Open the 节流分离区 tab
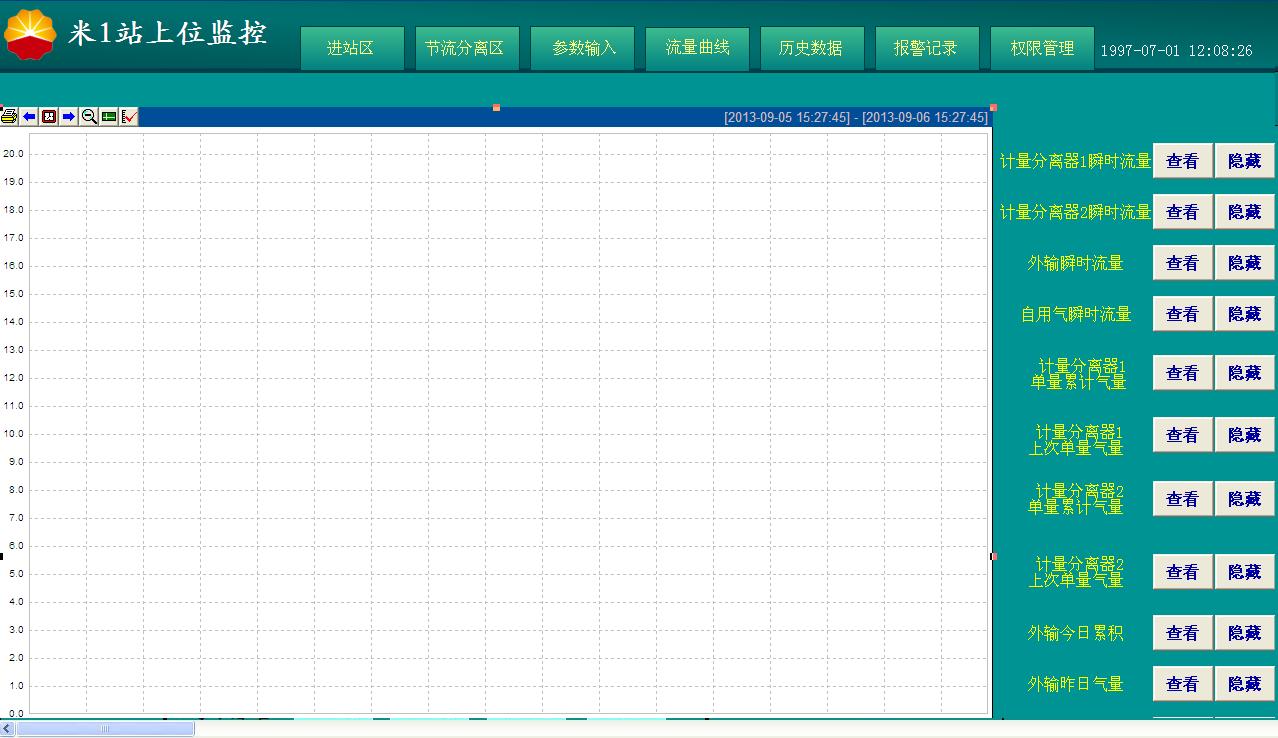The image size is (1278, 738). 467,48
